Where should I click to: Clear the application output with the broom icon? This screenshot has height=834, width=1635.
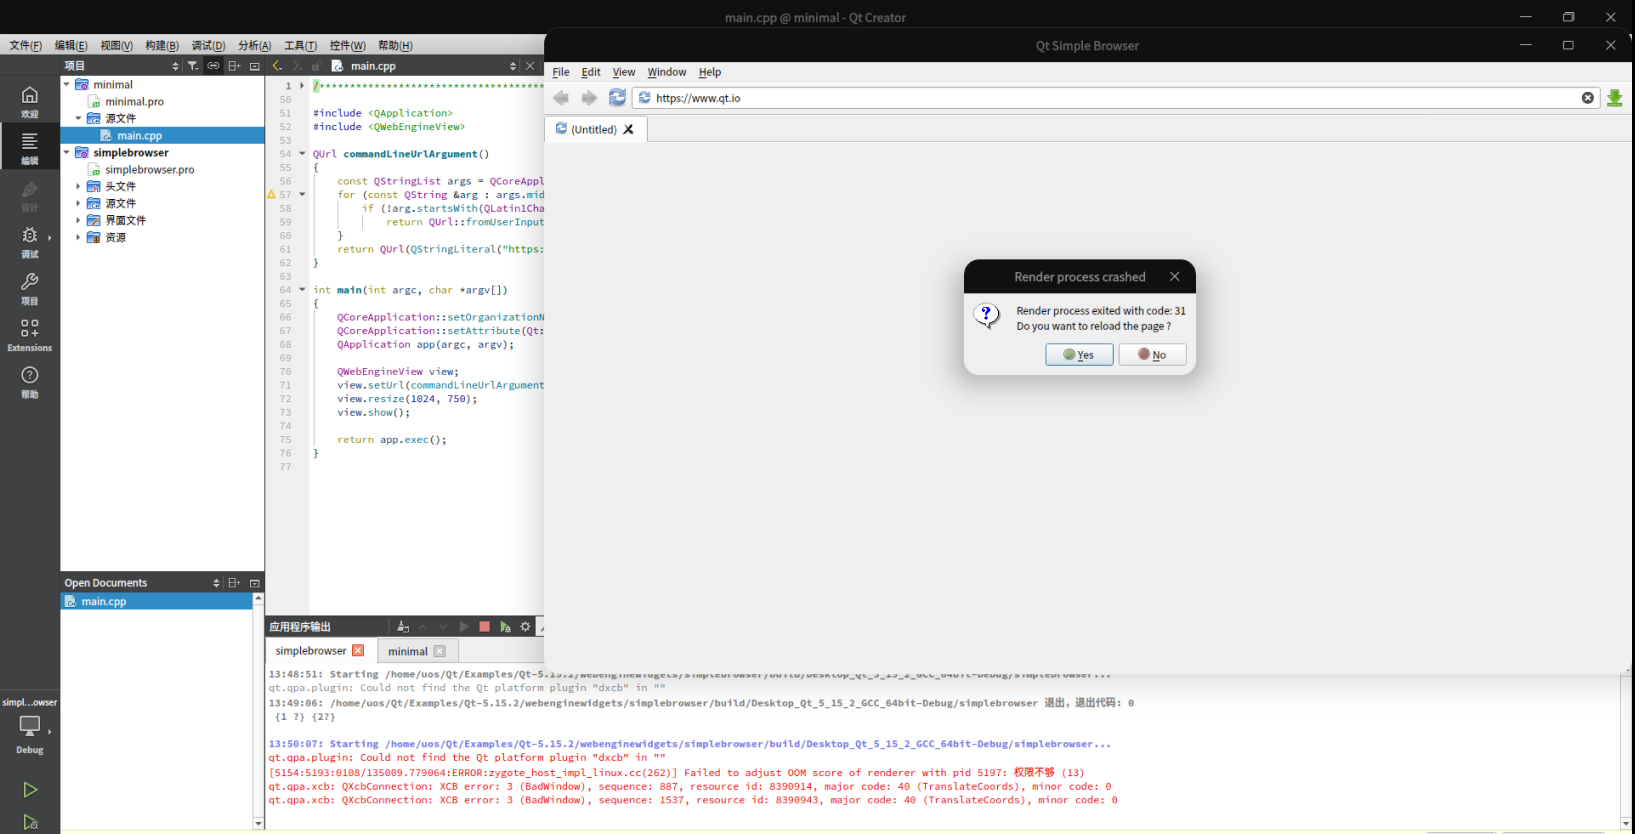(403, 627)
